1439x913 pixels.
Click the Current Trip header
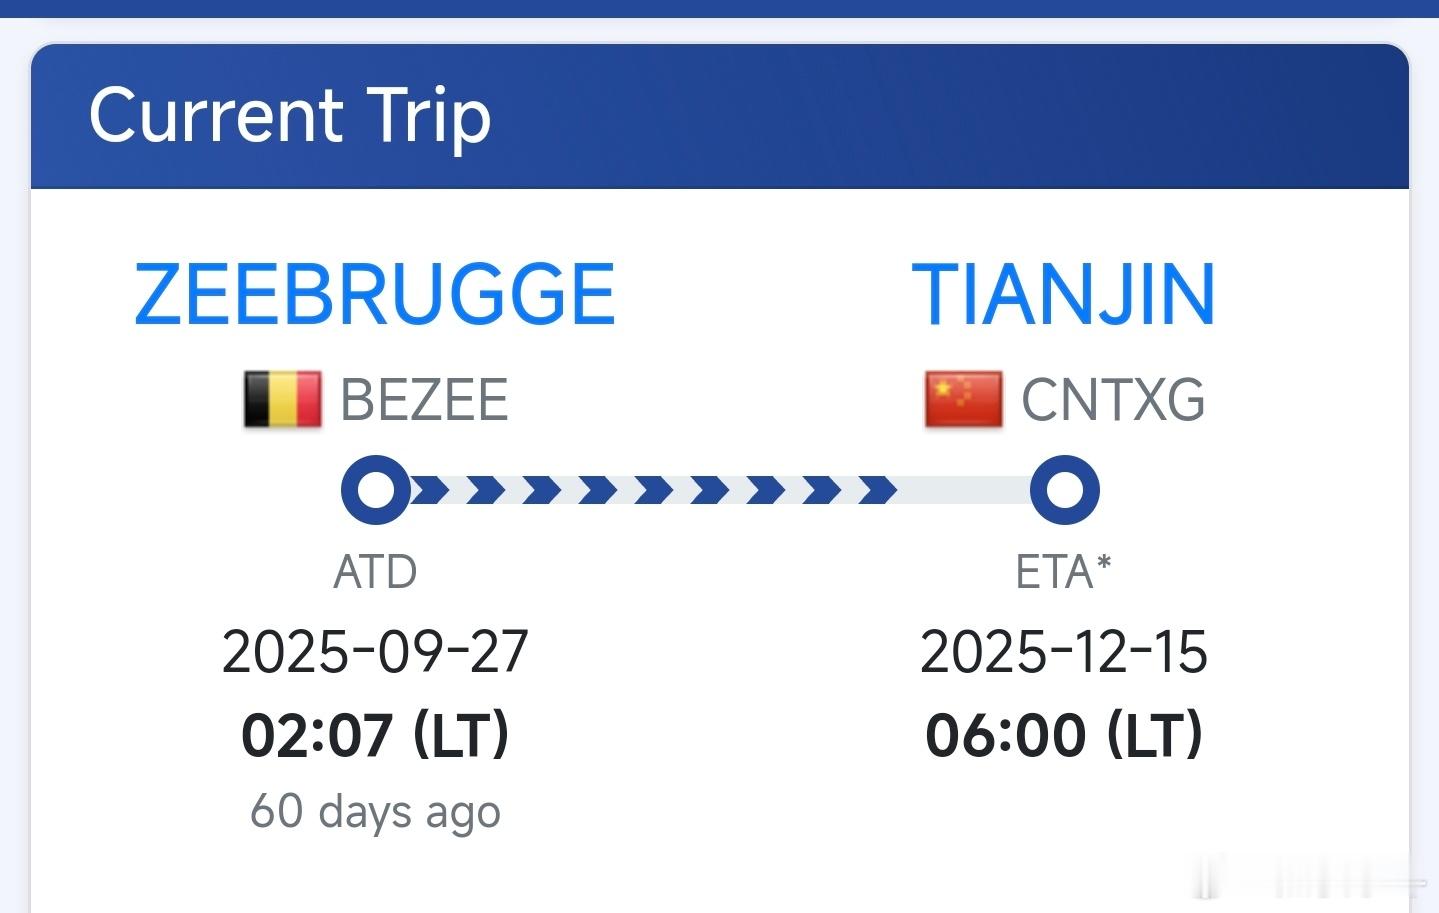point(290,115)
